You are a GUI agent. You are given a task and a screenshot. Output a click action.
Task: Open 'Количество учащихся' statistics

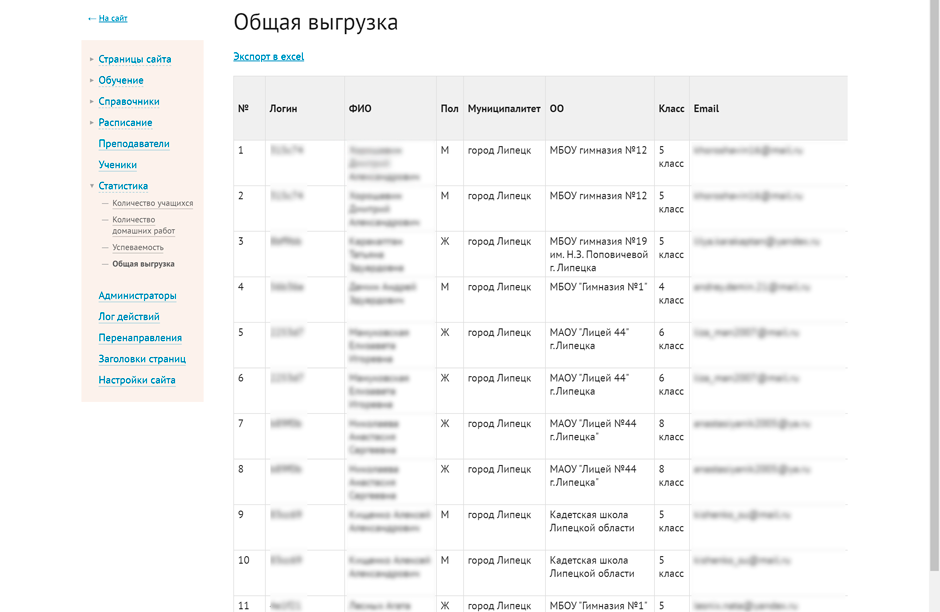click(152, 204)
